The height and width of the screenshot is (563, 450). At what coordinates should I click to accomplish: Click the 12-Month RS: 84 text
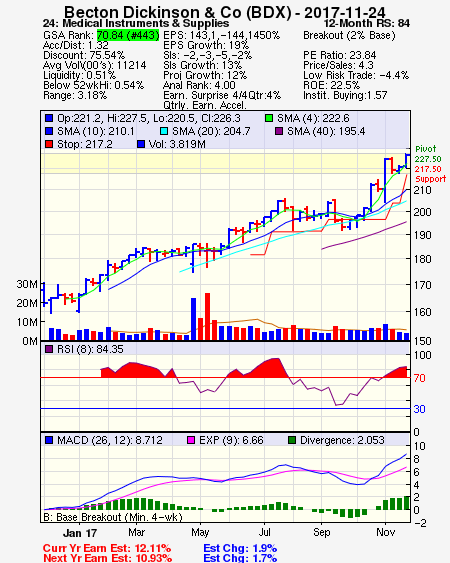coord(367,24)
